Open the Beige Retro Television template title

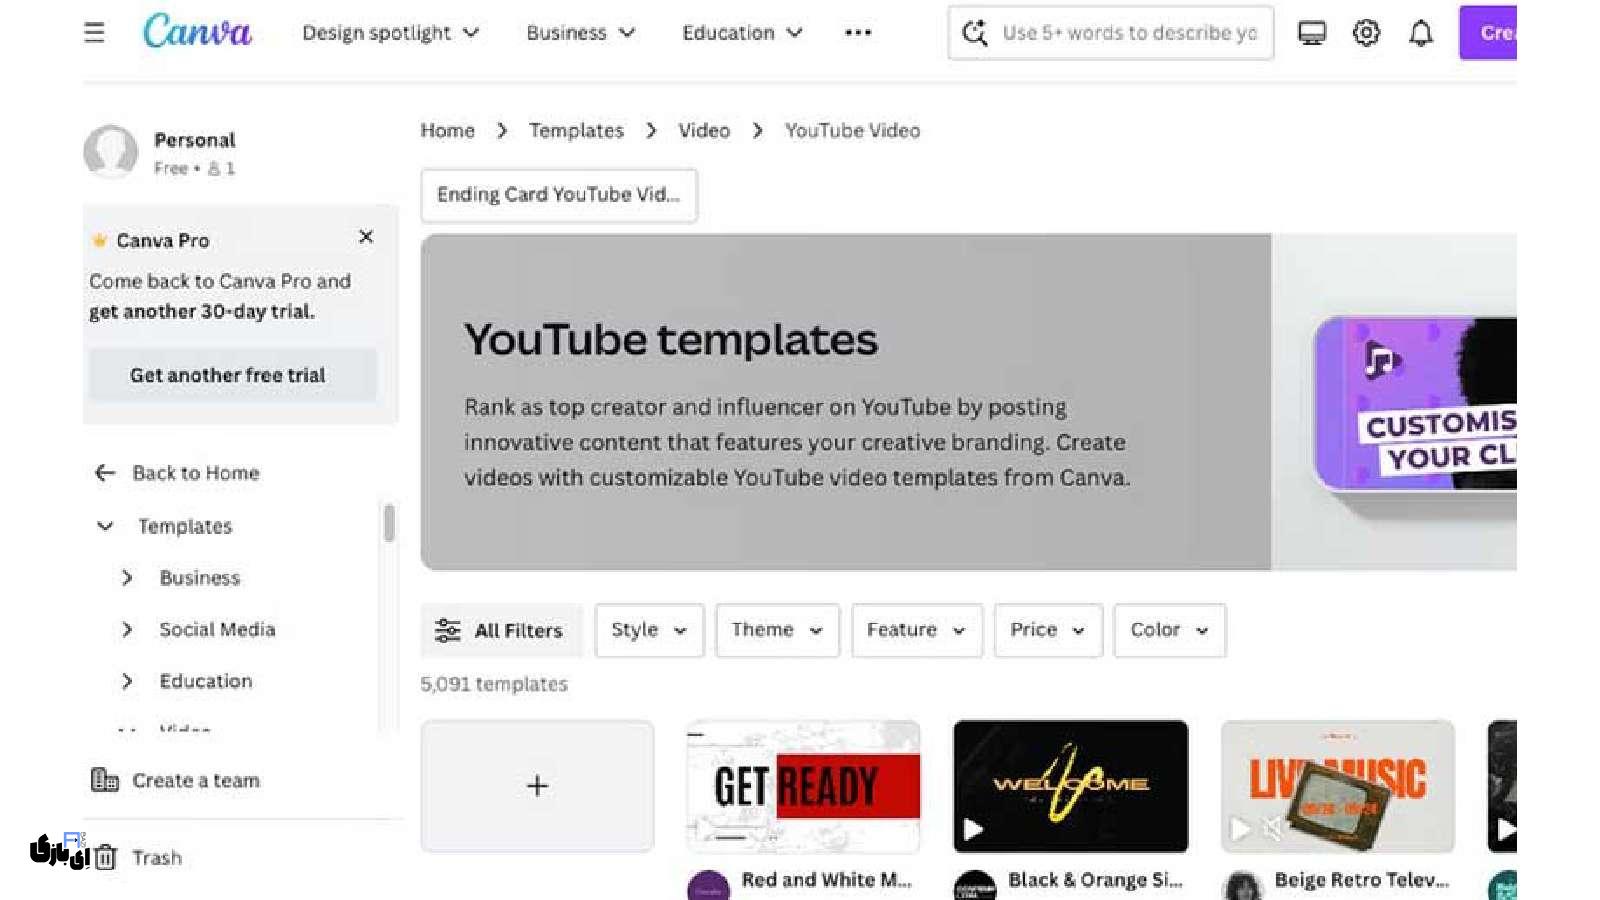1361,880
